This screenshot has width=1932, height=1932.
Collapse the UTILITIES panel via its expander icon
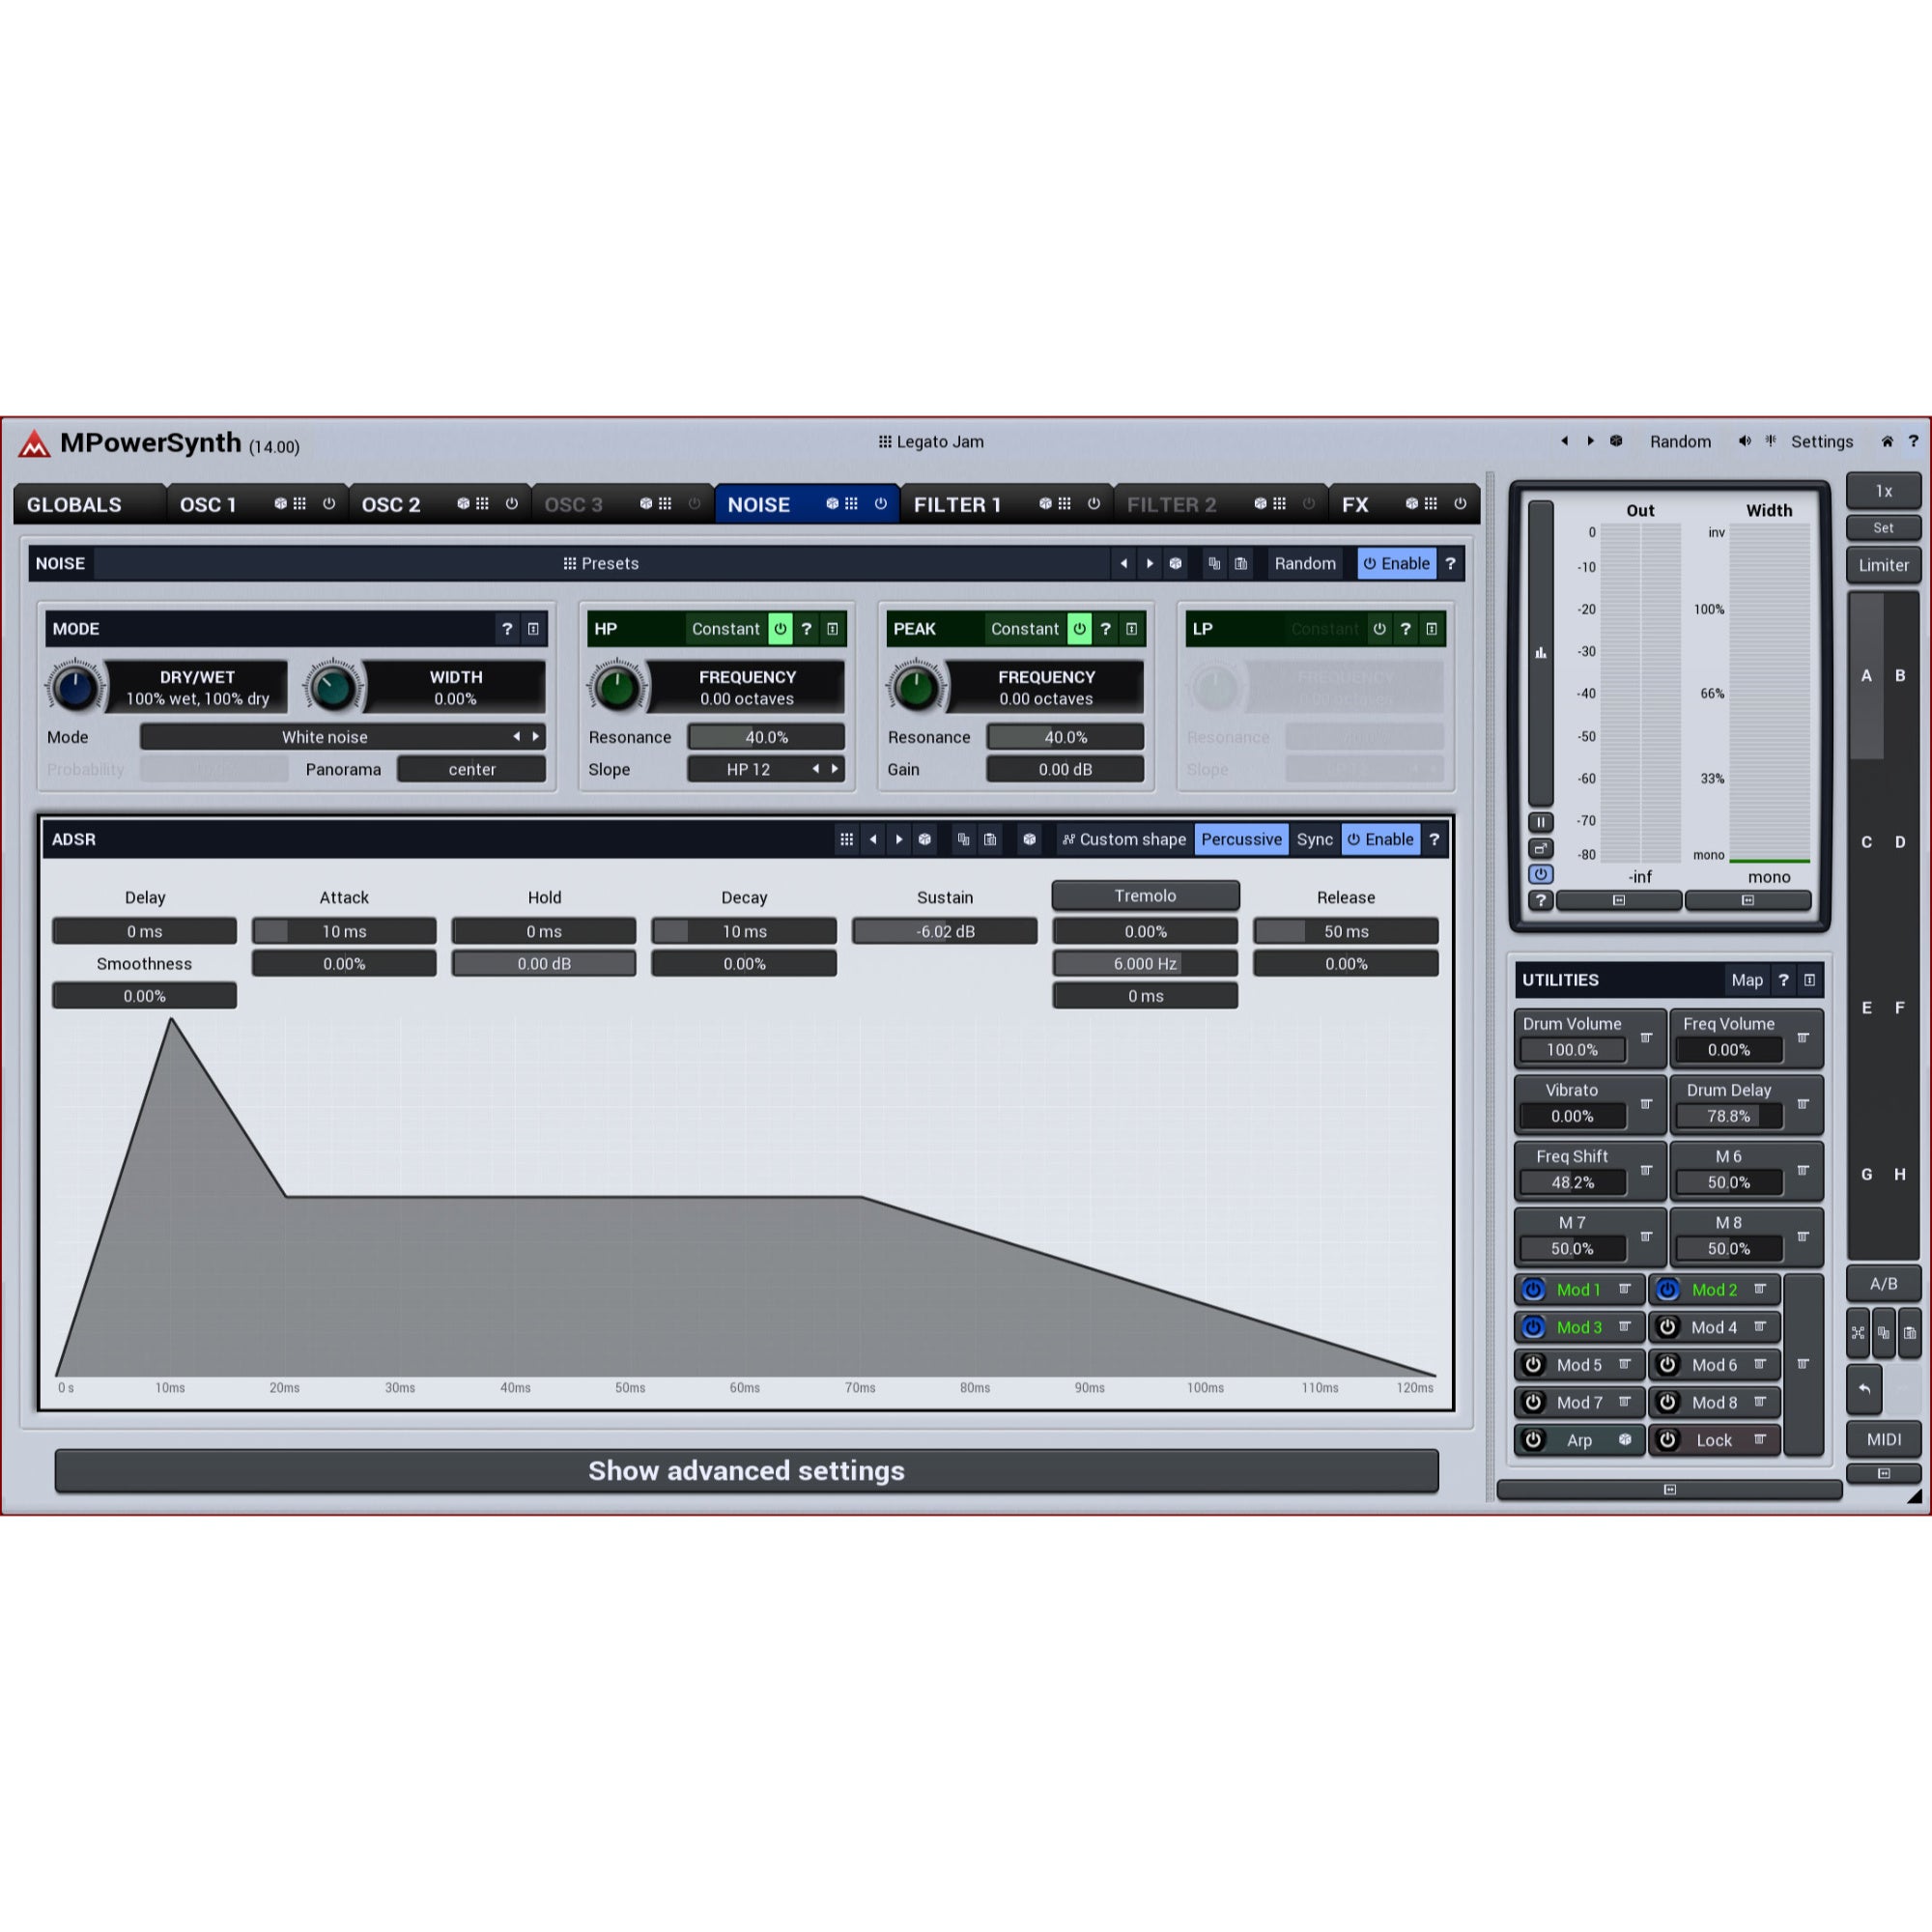click(x=1809, y=980)
